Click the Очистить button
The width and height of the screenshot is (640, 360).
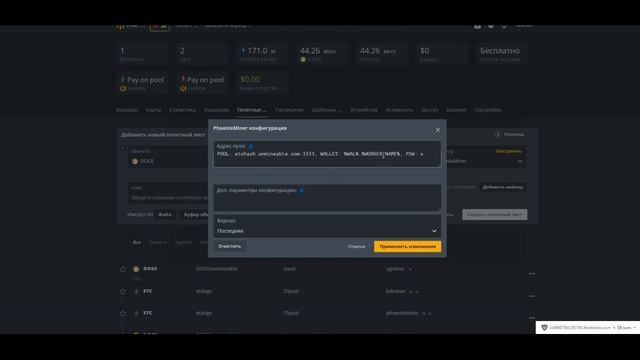pos(229,246)
